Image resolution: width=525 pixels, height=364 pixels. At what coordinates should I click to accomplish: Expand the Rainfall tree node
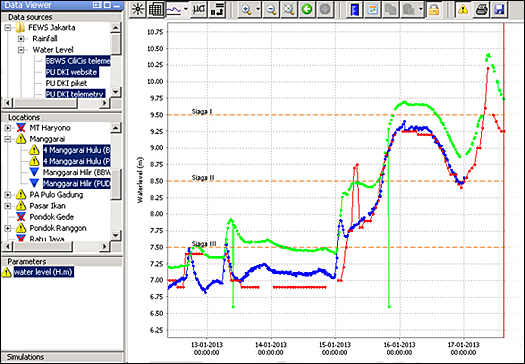21,39
